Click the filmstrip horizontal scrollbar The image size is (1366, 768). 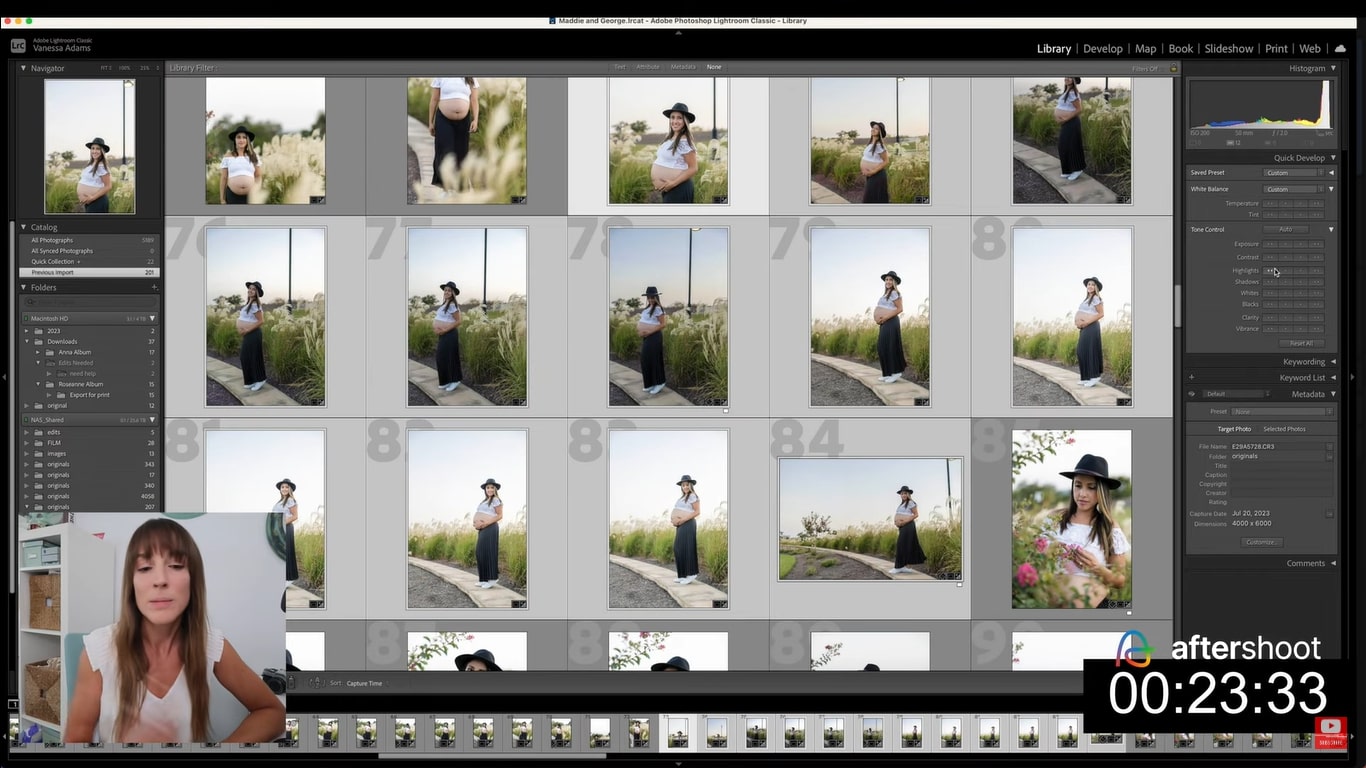click(x=492, y=755)
